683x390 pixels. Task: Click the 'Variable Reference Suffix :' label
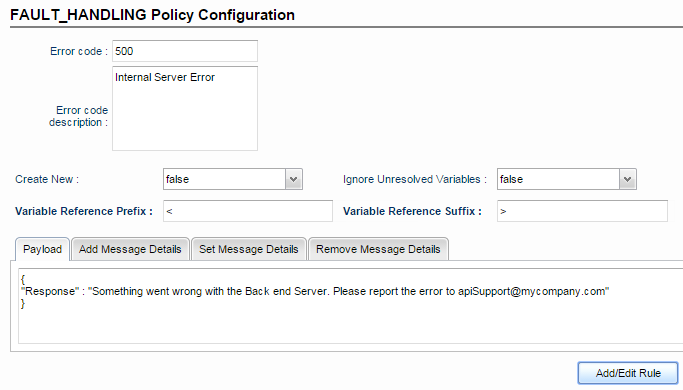click(x=412, y=211)
